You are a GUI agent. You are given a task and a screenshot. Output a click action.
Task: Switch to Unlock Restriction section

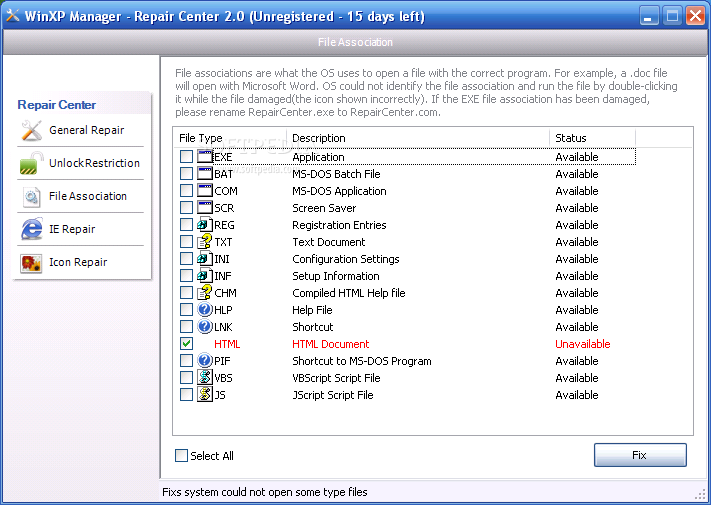coord(80,163)
